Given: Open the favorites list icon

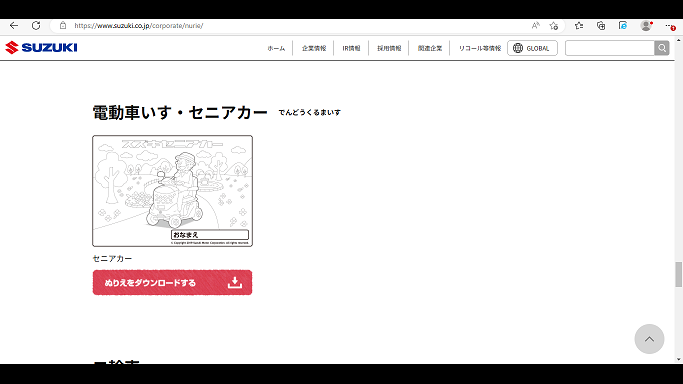Looking at the screenshot, I should point(579,26).
